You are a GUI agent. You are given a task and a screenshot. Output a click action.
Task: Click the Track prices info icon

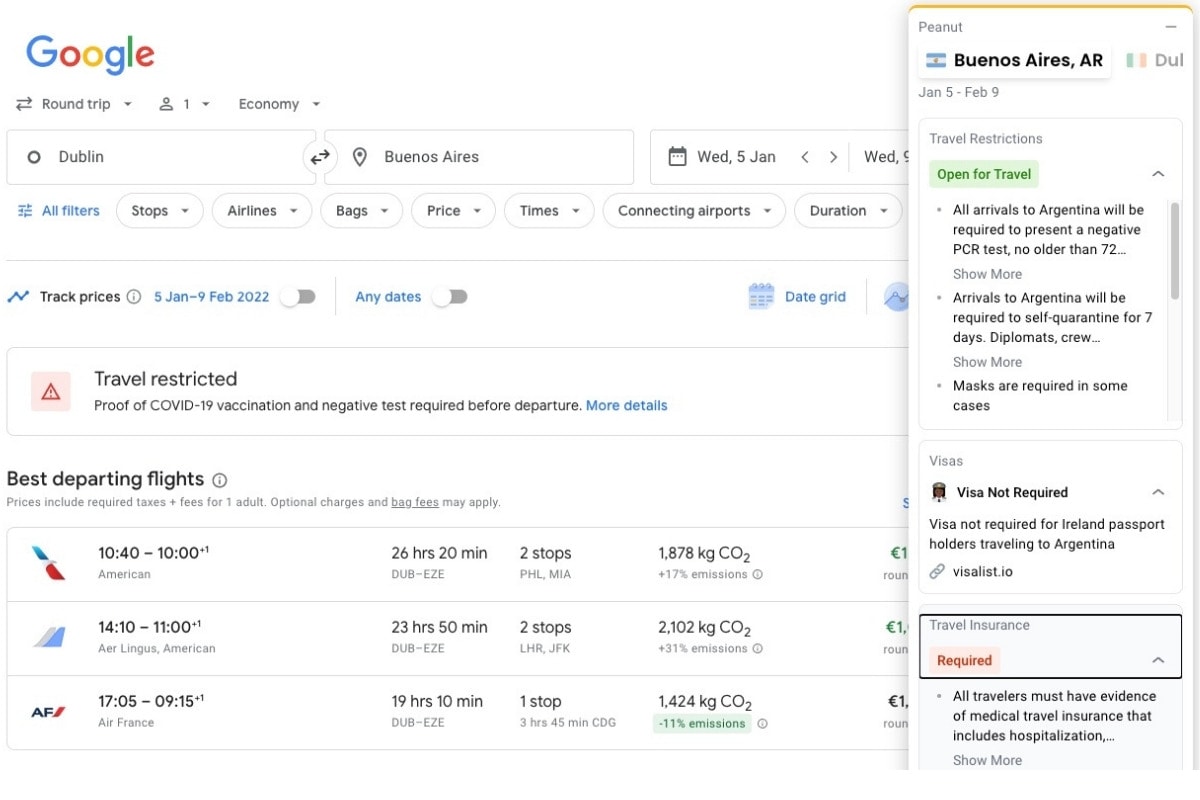(x=135, y=296)
